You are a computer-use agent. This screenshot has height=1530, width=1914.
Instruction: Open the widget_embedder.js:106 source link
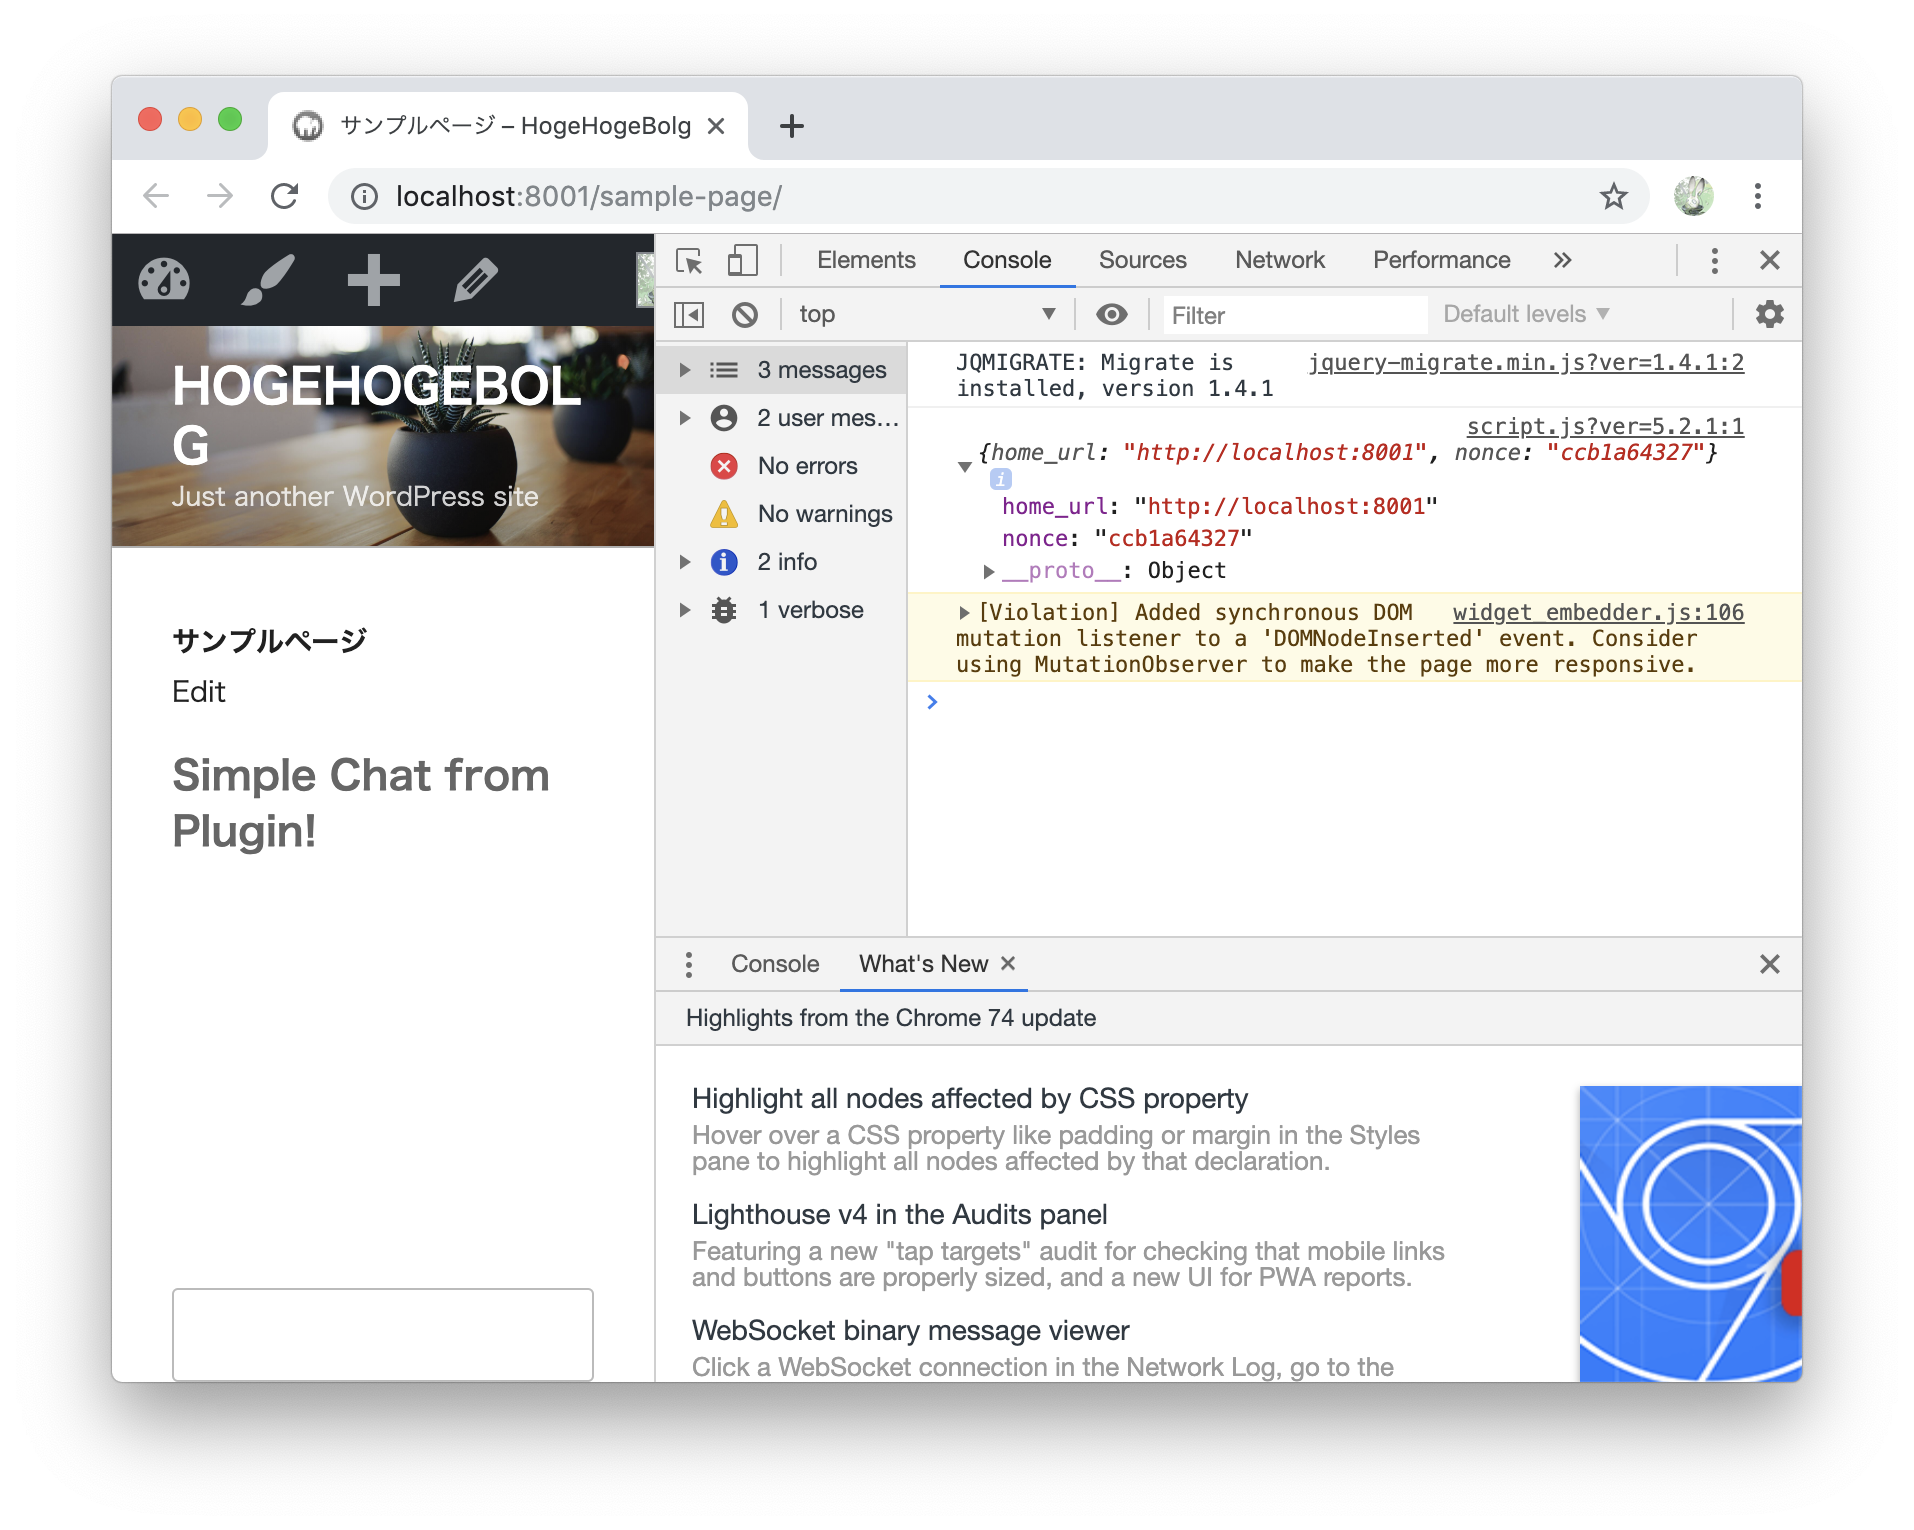tap(1597, 612)
